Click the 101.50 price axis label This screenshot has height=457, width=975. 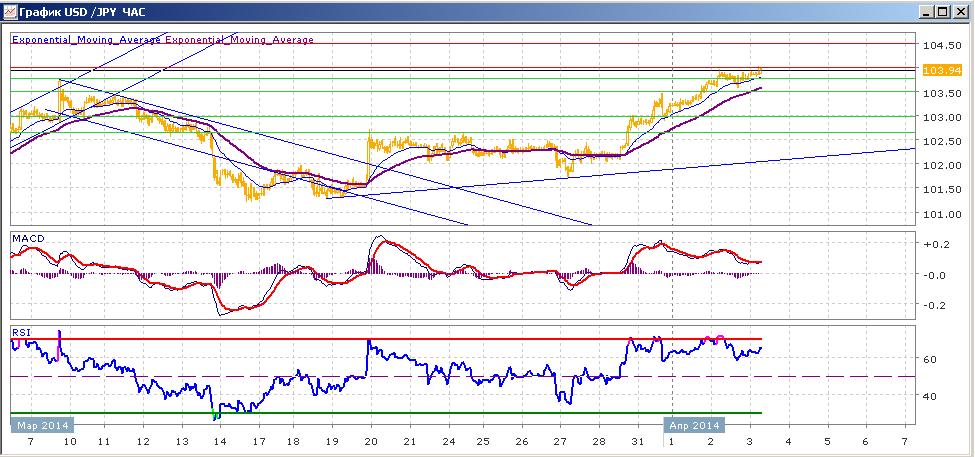pyautogui.click(x=940, y=190)
